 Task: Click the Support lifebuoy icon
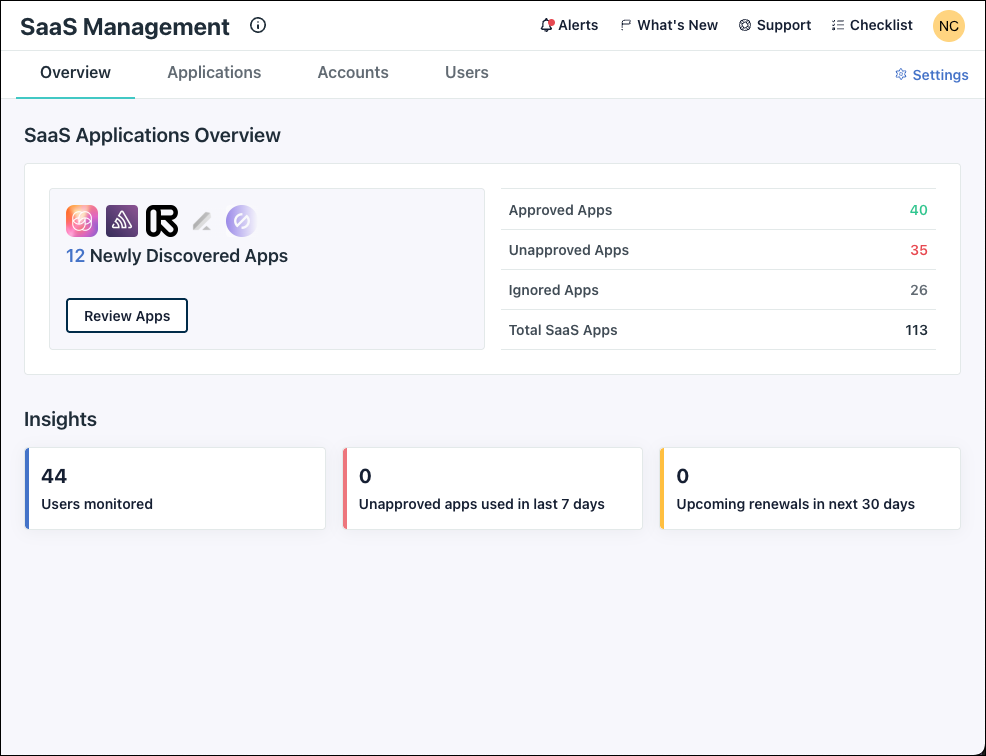[745, 25]
